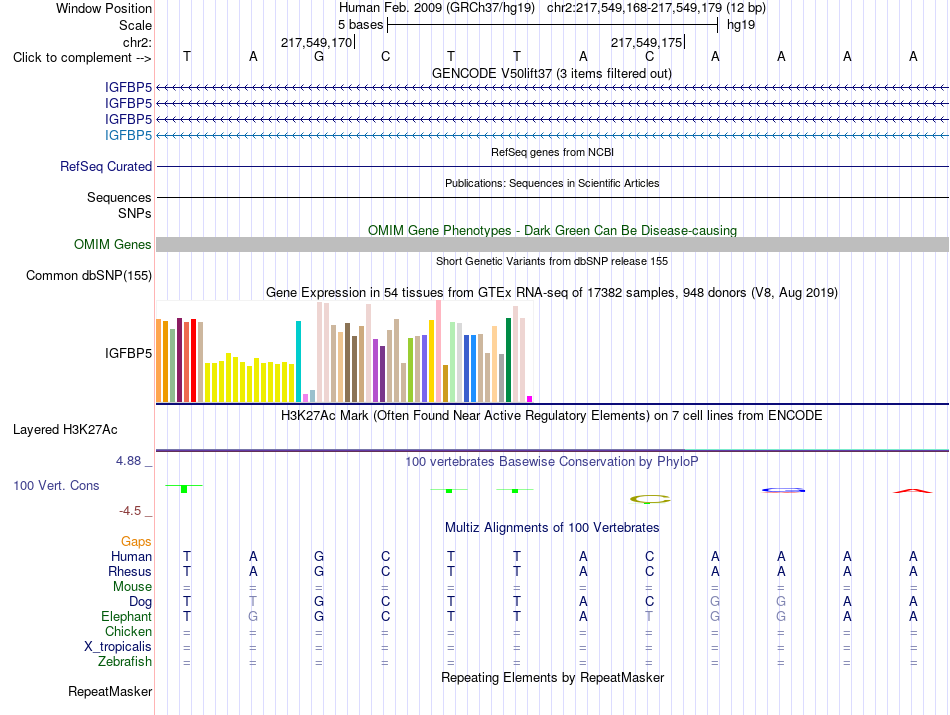The image size is (950, 715).
Task: Click the IGFBP5 GTEx expression label
Action: pos(128,353)
